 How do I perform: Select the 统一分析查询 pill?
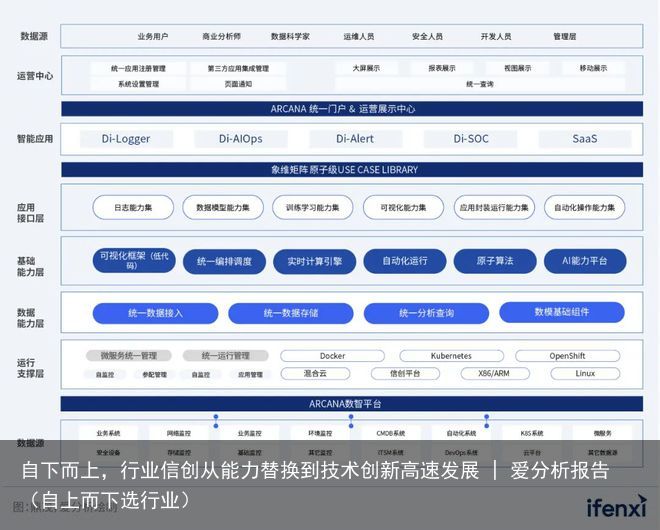[426, 313]
